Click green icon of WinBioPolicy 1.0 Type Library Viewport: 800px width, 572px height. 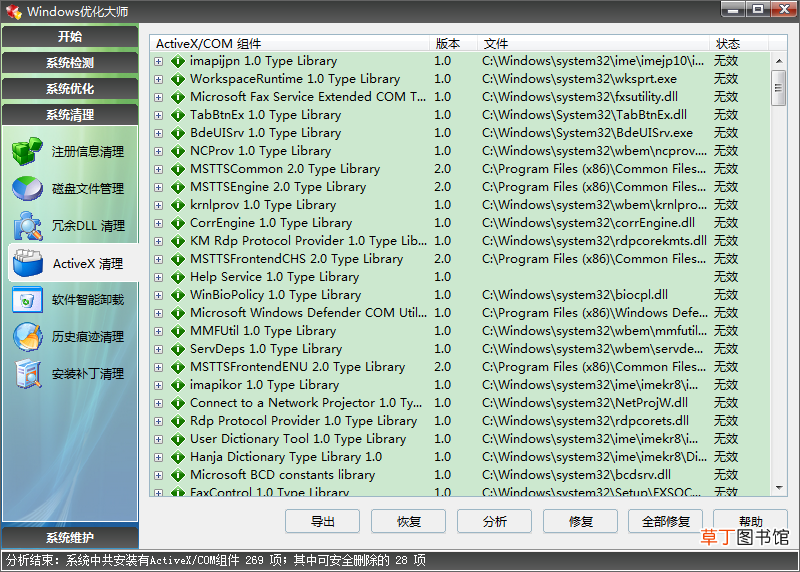pos(178,295)
